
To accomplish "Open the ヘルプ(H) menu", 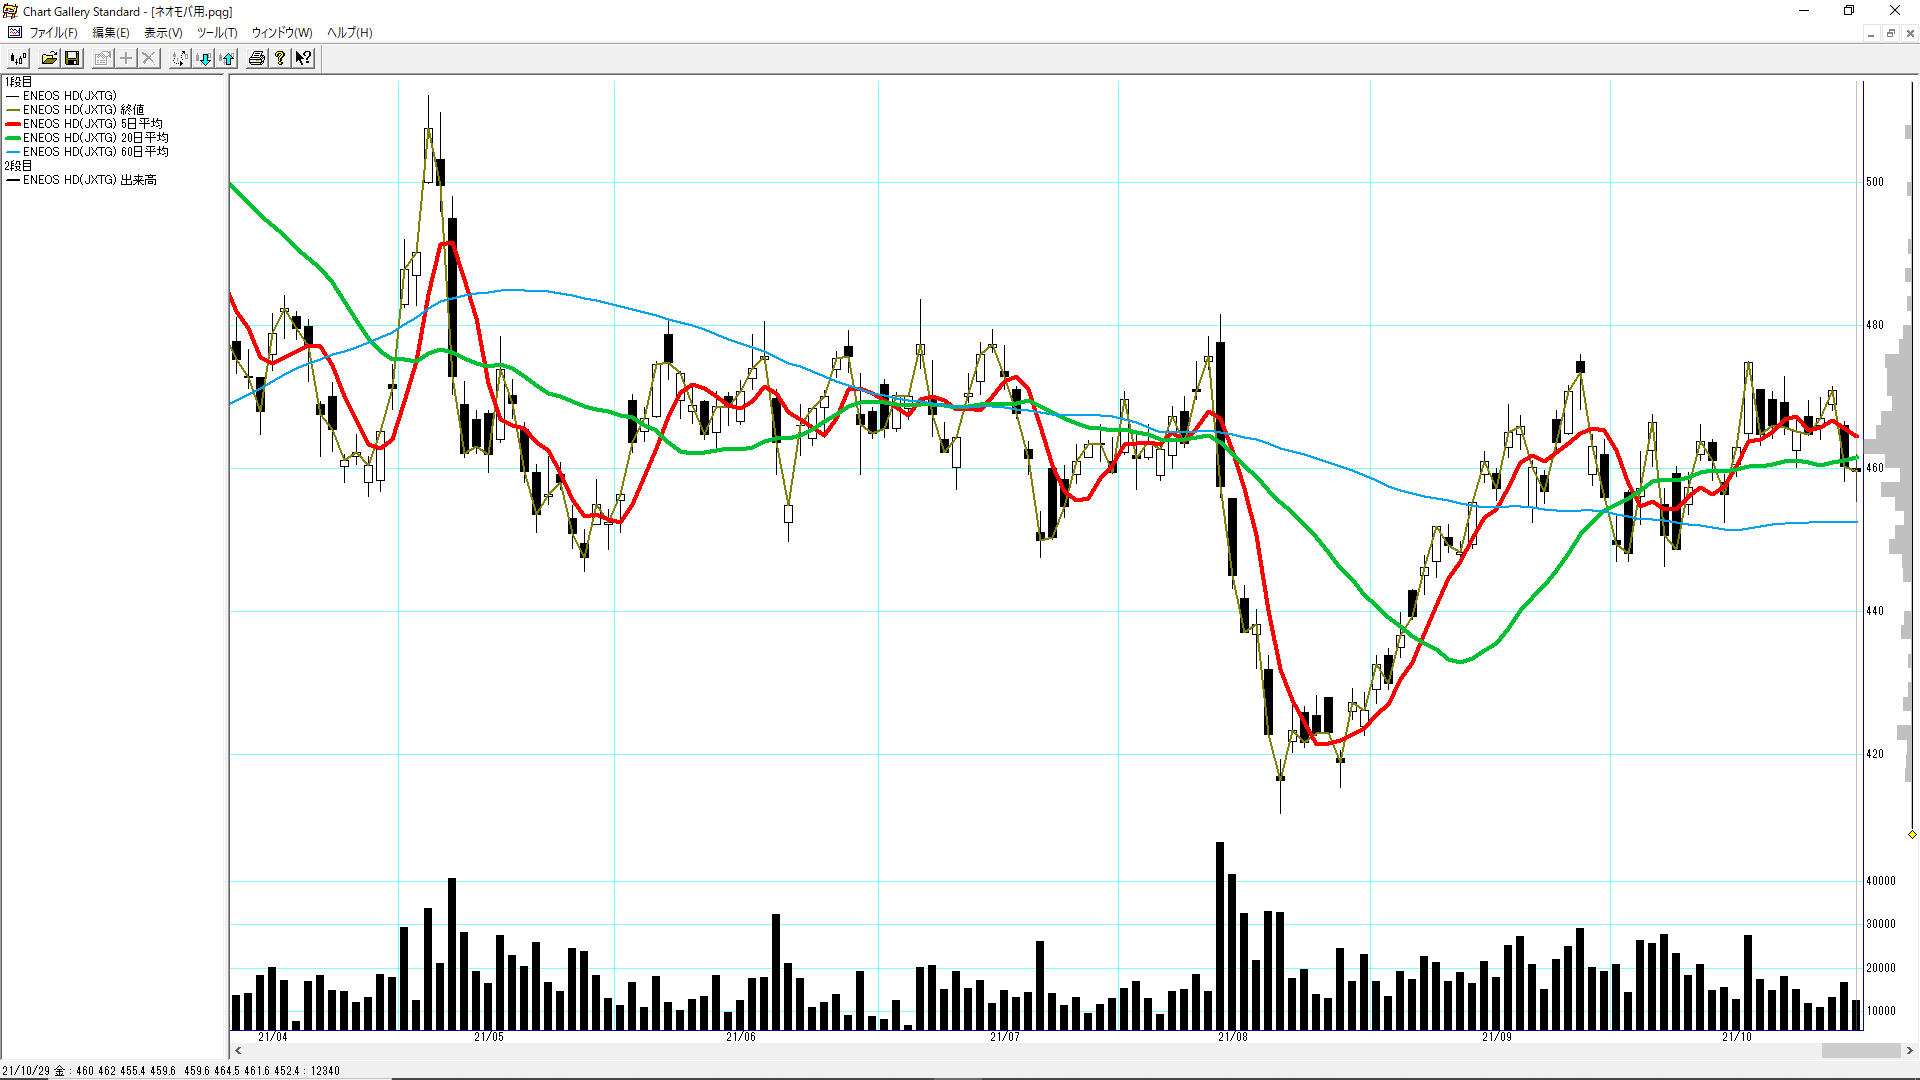I will point(349,33).
